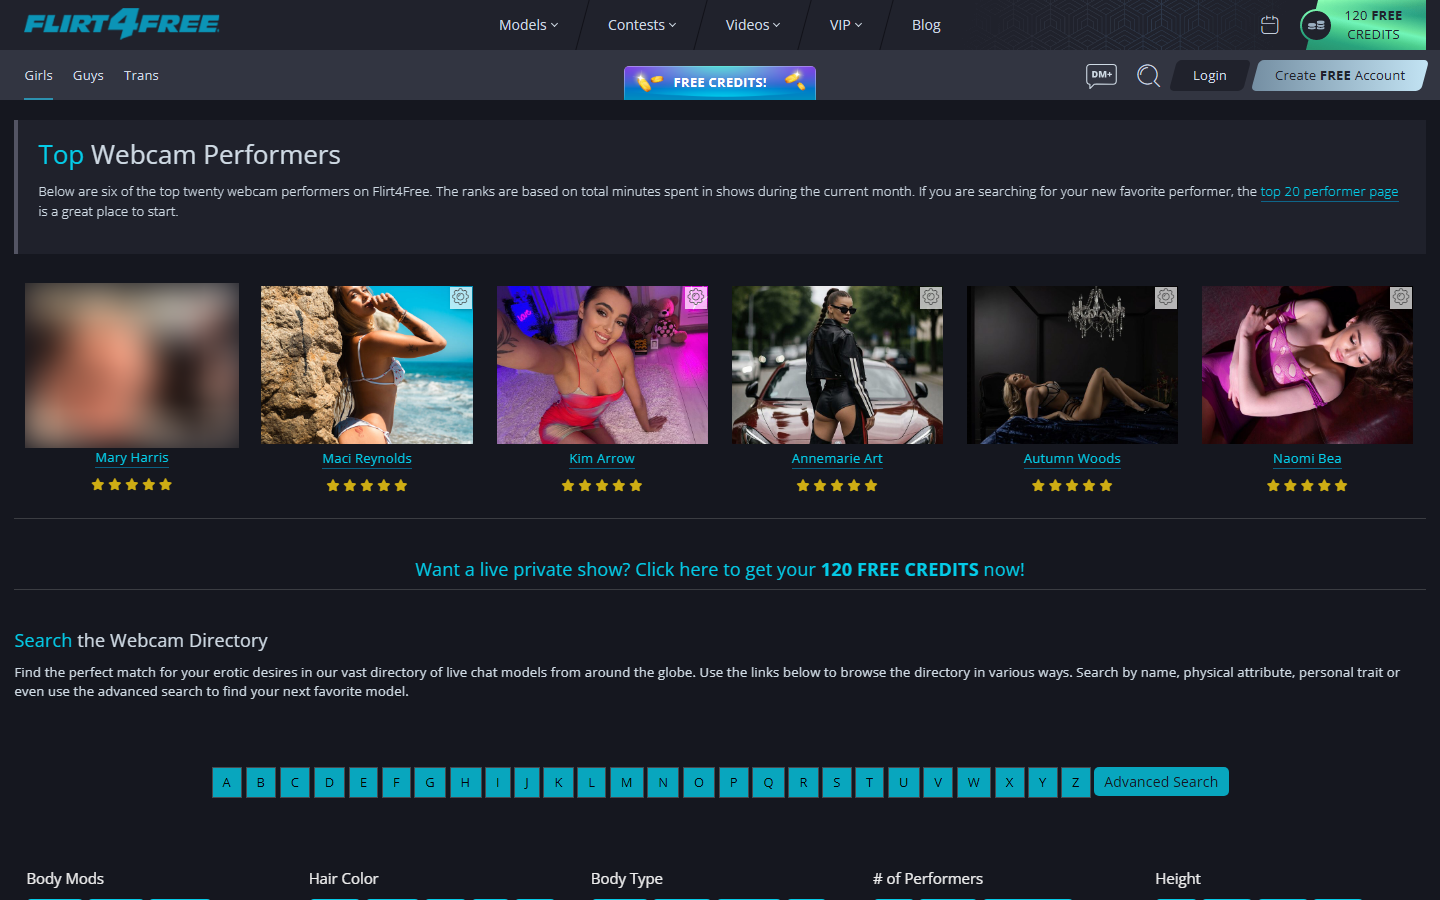Expand the Models dropdown menu
This screenshot has height=900, width=1440.
[528, 25]
